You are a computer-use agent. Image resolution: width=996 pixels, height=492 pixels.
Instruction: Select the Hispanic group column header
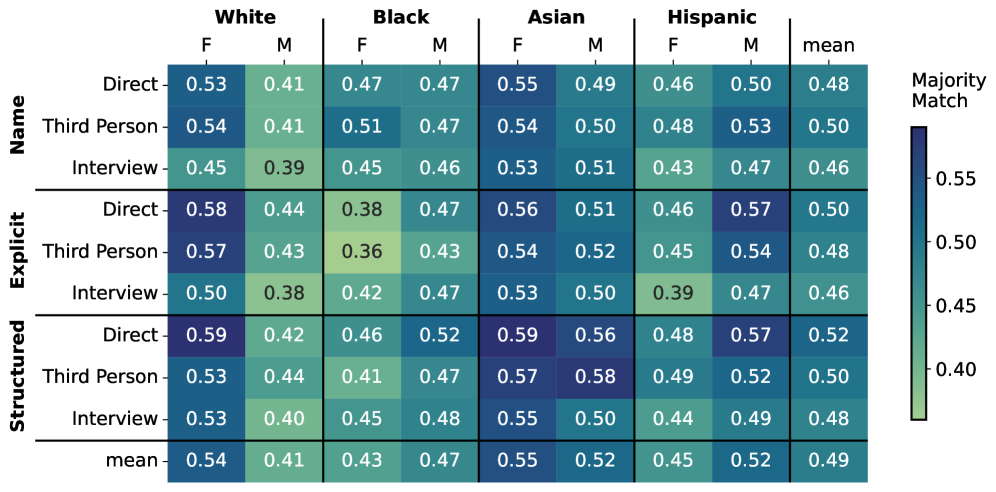coord(713,17)
